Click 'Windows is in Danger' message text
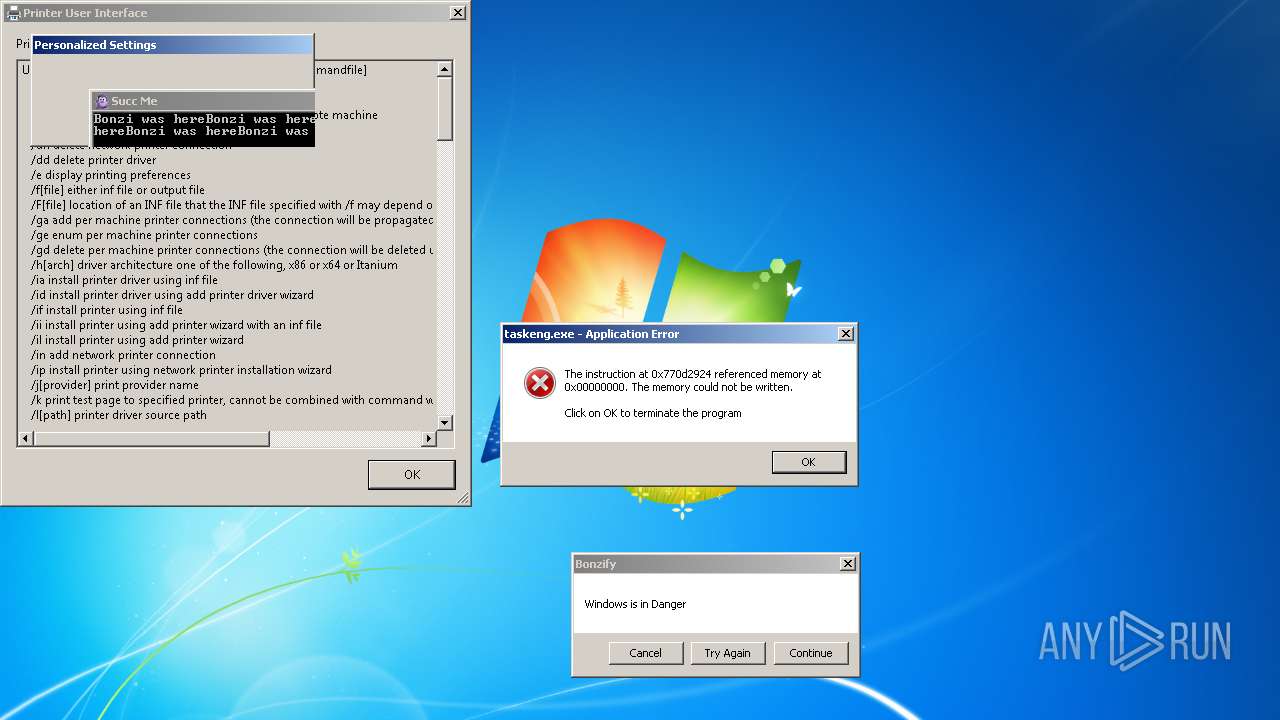The width and height of the screenshot is (1280, 720). (635, 604)
